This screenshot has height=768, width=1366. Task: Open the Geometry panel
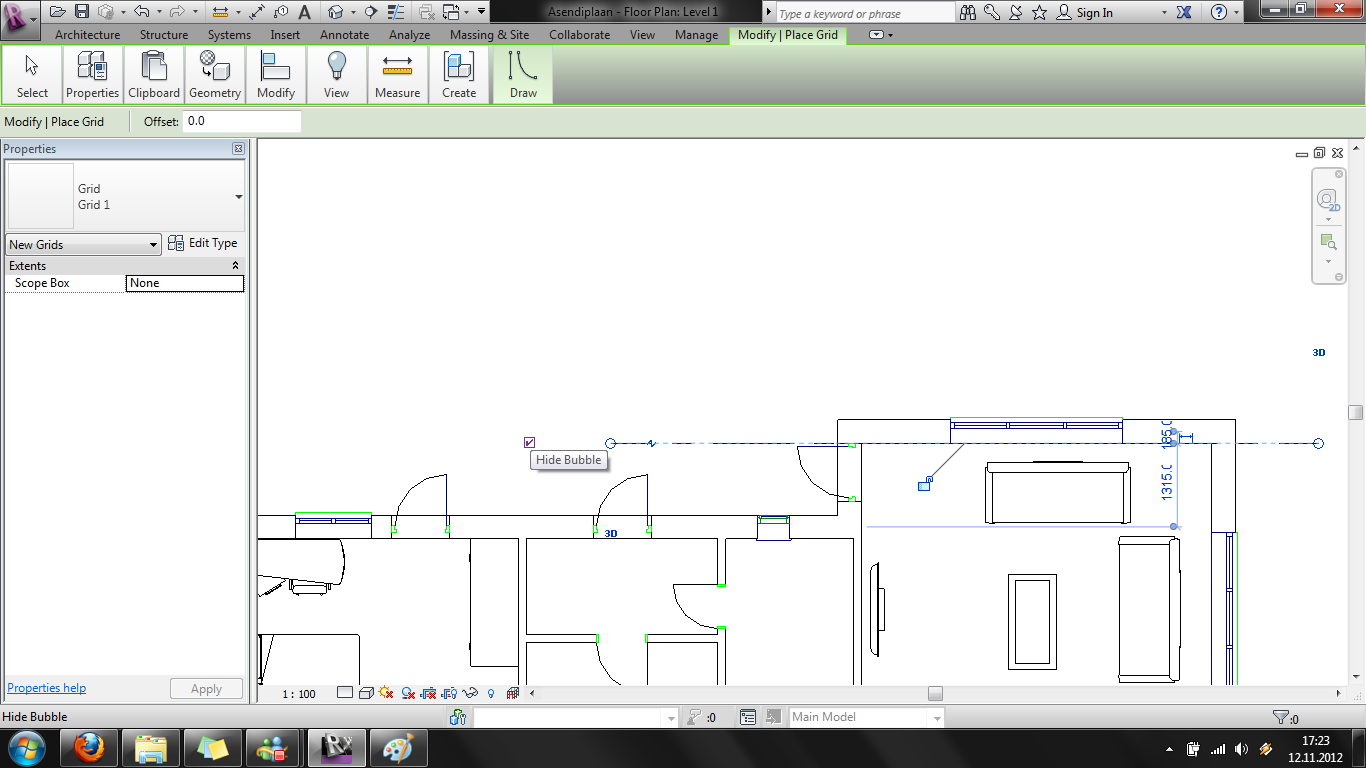pyautogui.click(x=214, y=75)
